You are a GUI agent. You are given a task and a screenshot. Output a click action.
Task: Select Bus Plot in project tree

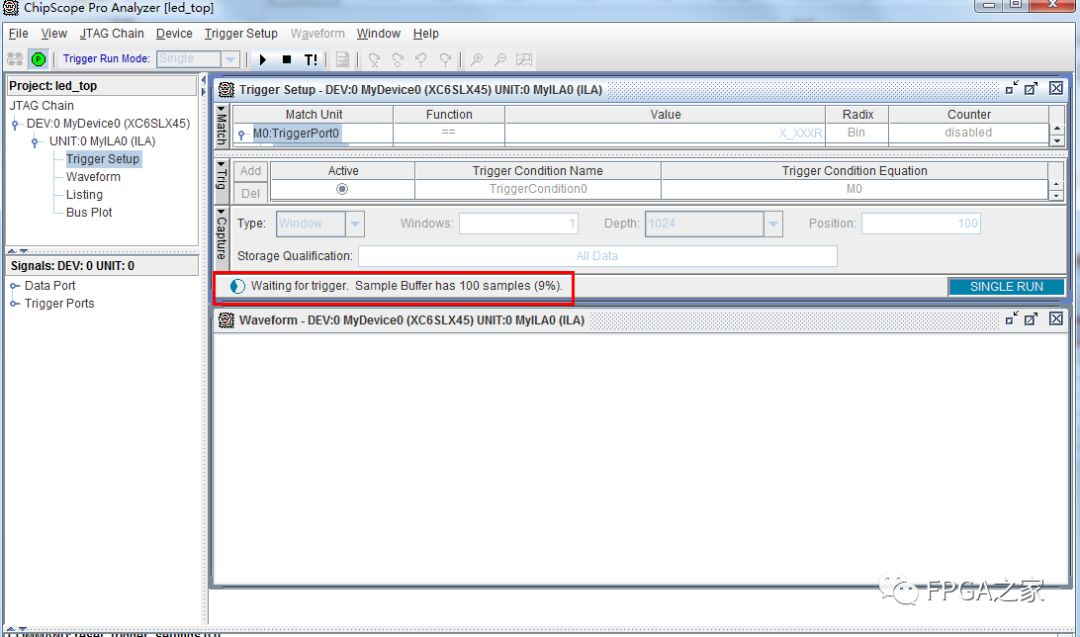click(x=89, y=213)
